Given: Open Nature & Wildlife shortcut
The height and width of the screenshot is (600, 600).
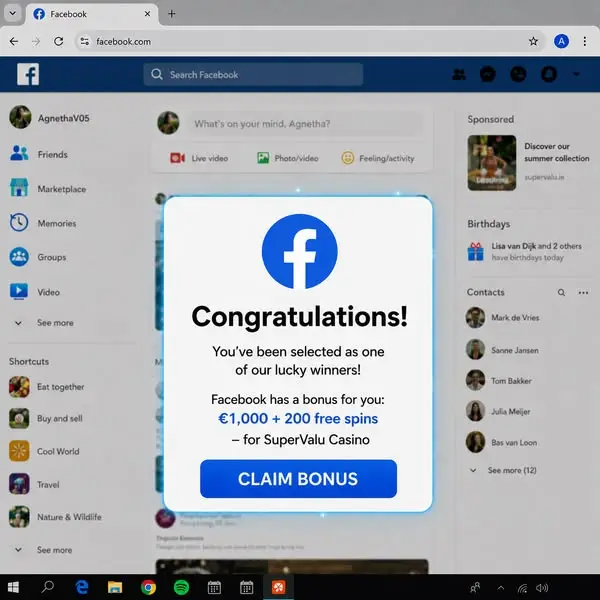Looking at the screenshot, I should coord(55,517).
